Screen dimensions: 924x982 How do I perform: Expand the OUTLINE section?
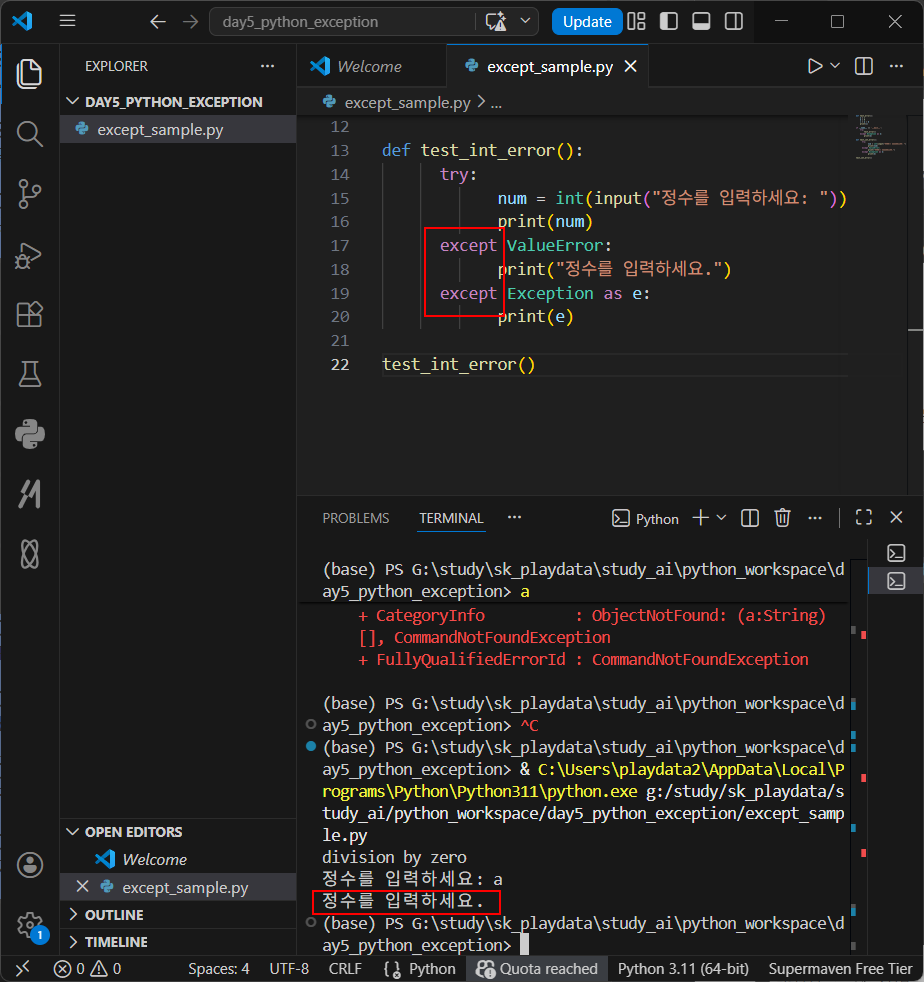(x=178, y=915)
